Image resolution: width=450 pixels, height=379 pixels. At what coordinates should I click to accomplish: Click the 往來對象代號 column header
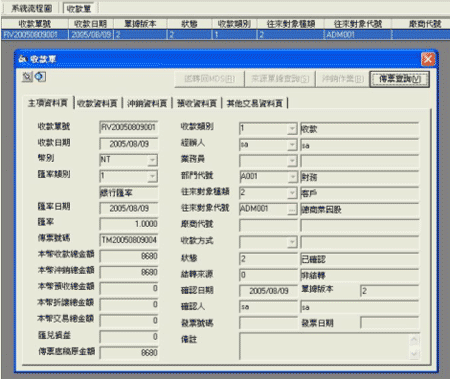358,24
